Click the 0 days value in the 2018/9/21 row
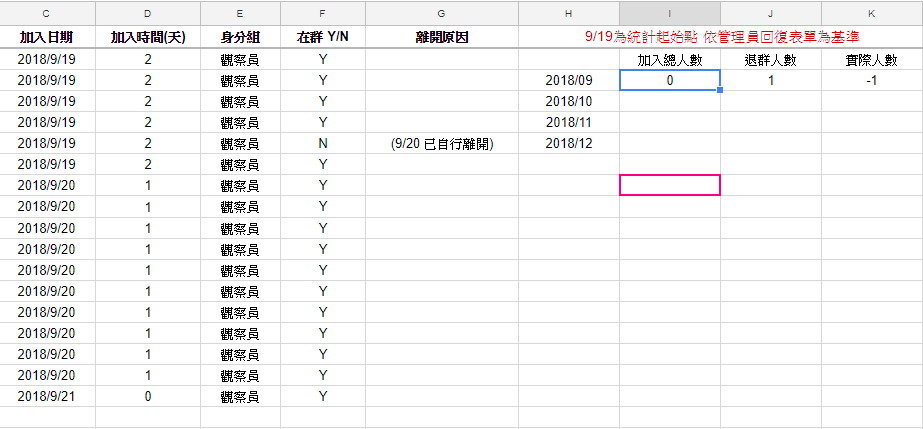Screen dimensions: 923x429 click(148, 397)
